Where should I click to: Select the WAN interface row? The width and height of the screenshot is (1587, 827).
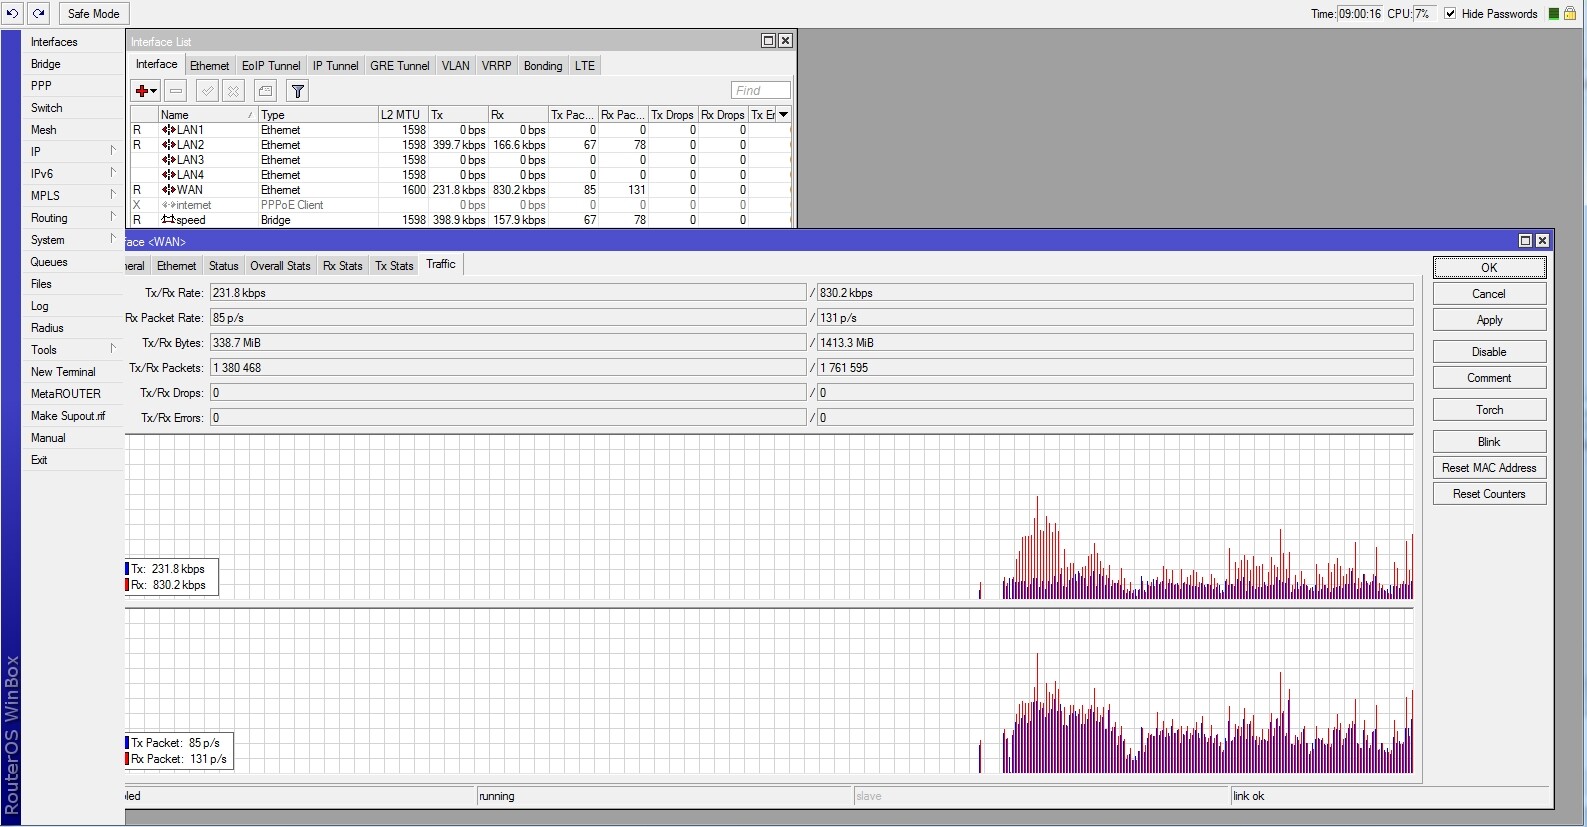click(x=189, y=190)
